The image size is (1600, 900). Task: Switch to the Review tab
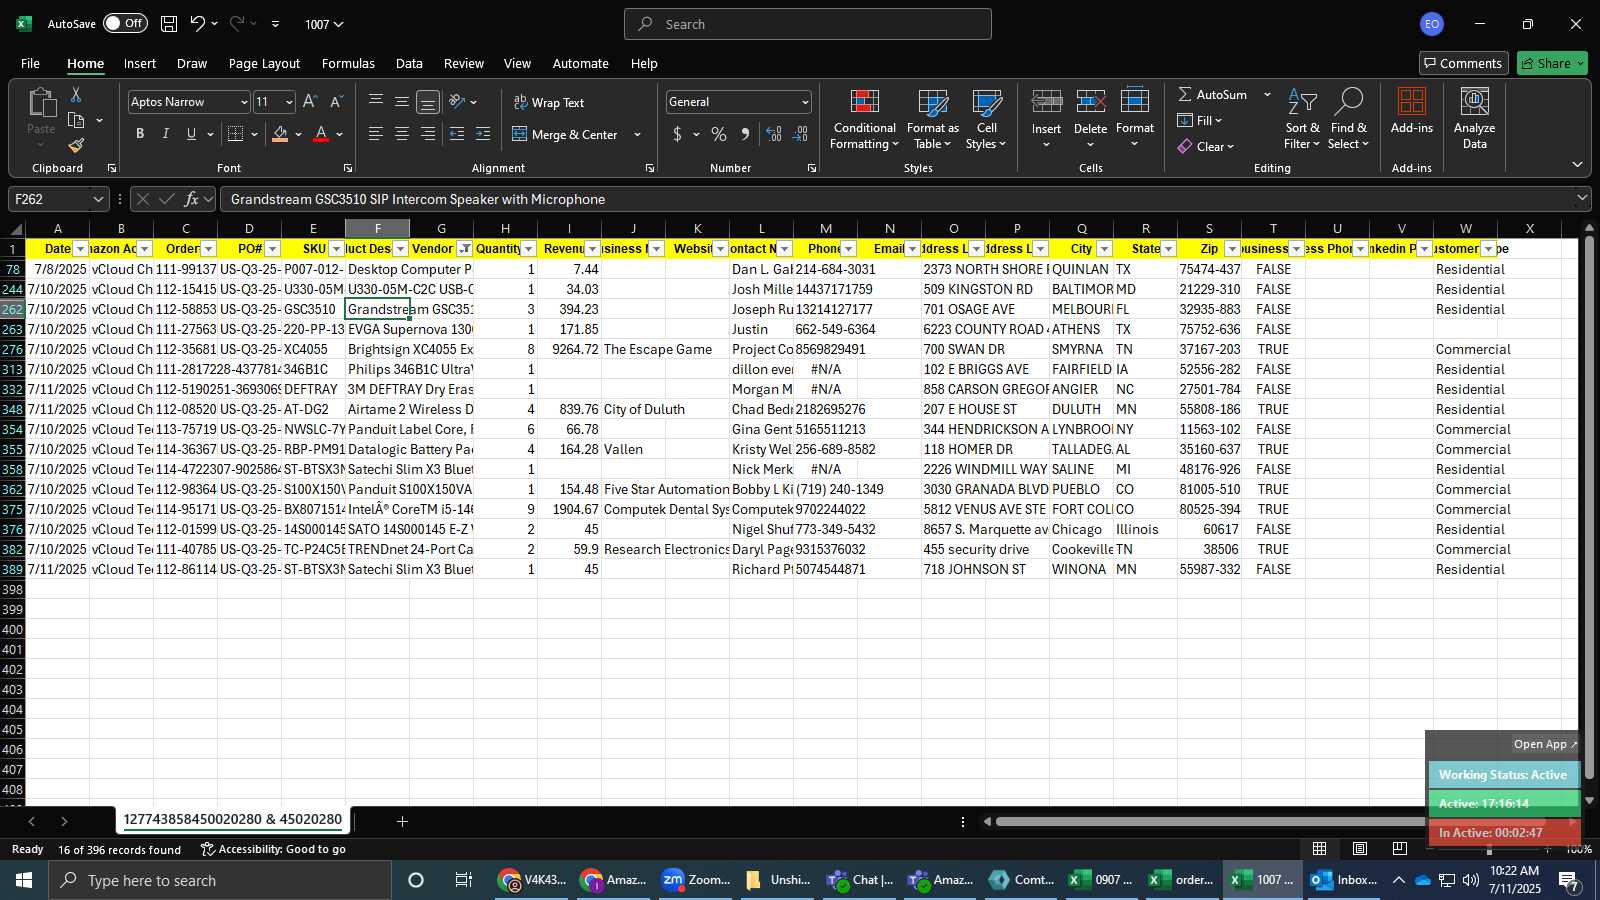pos(464,63)
